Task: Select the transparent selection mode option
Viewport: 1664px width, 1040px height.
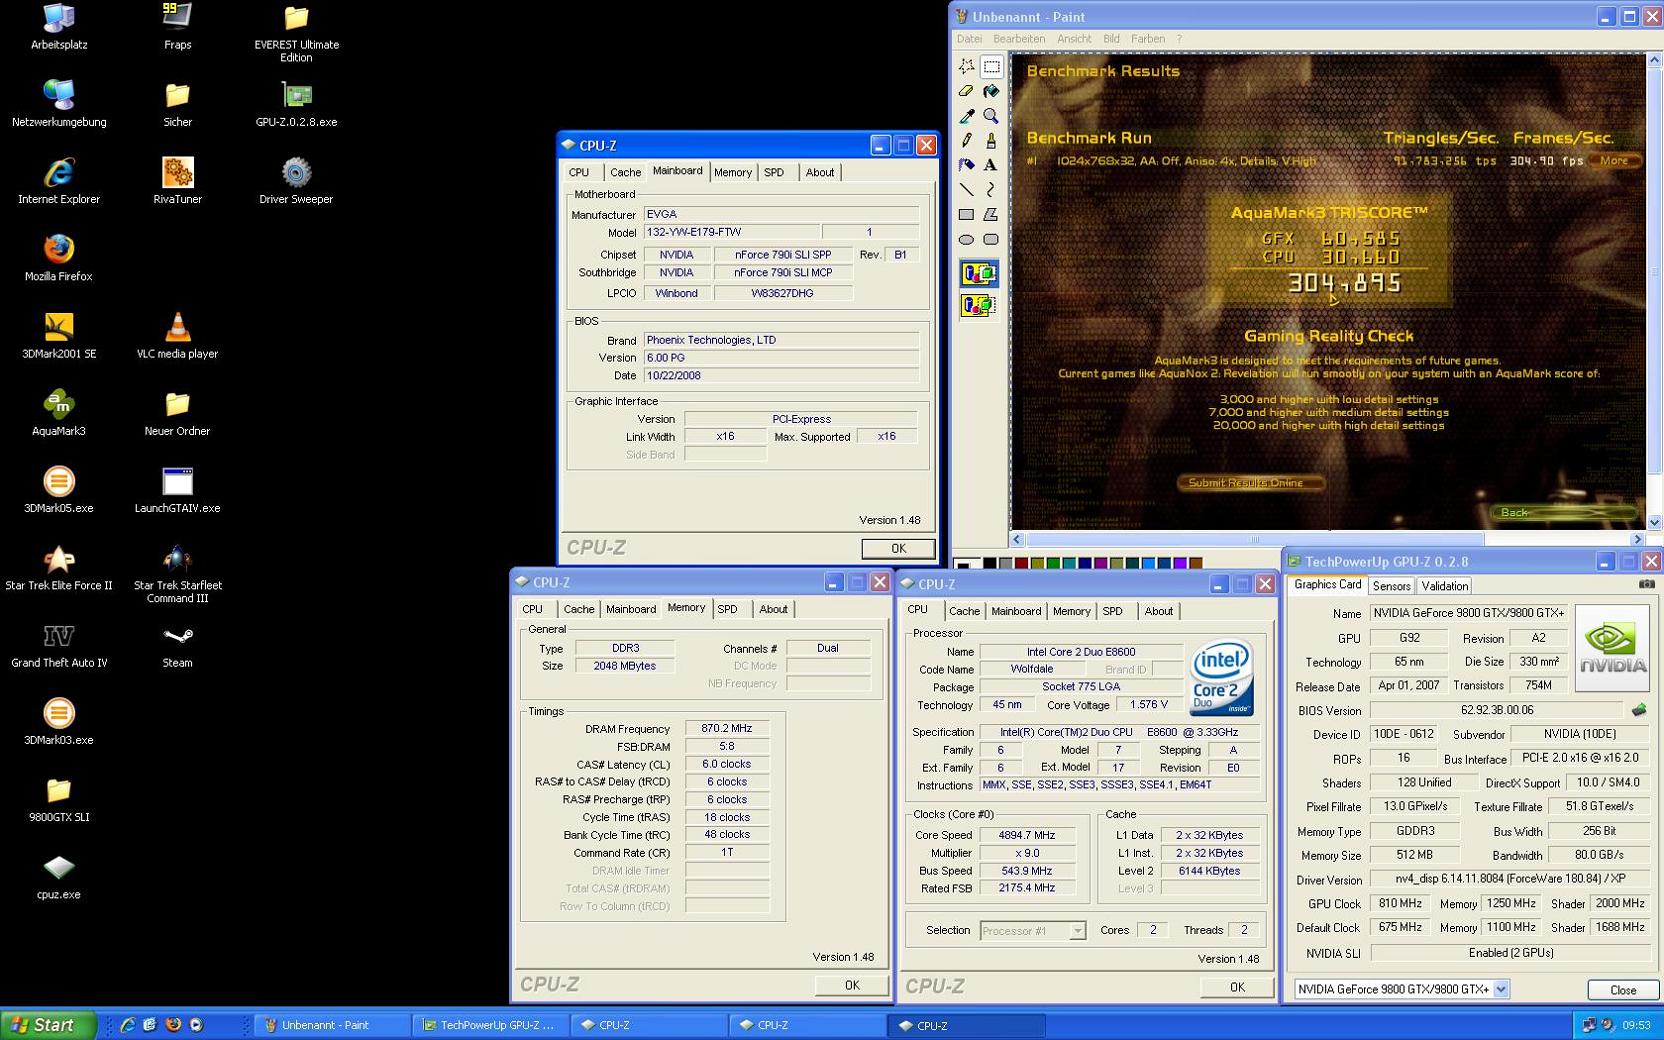Action: coord(979,305)
